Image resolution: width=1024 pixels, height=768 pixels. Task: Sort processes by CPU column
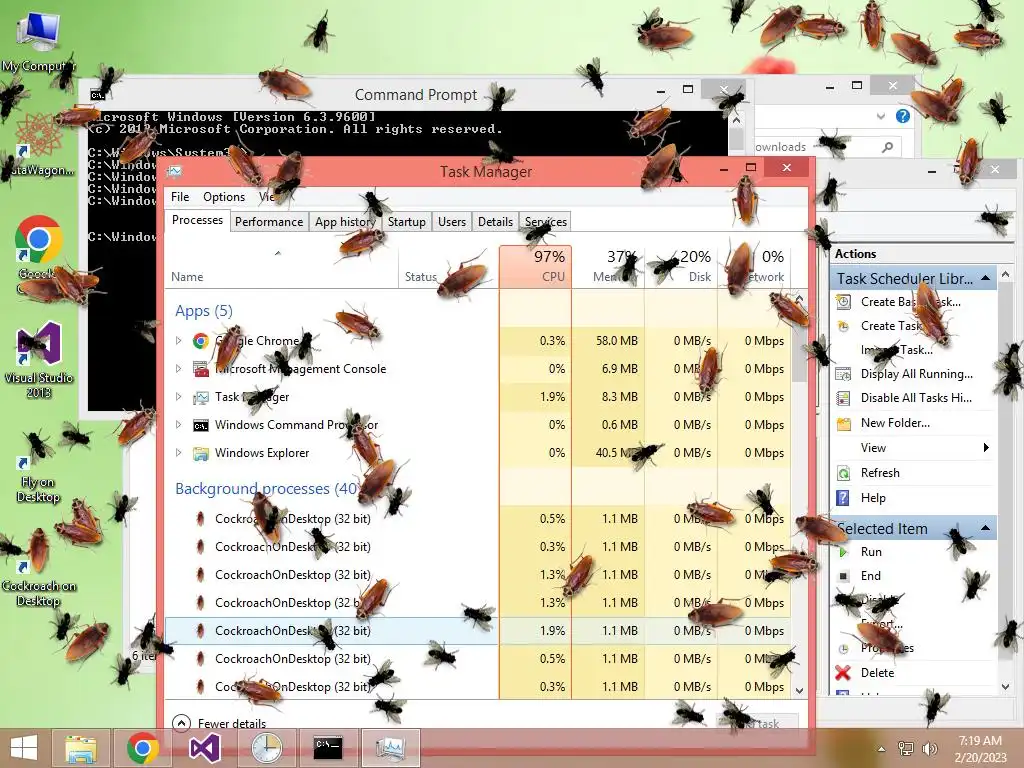click(x=536, y=266)
